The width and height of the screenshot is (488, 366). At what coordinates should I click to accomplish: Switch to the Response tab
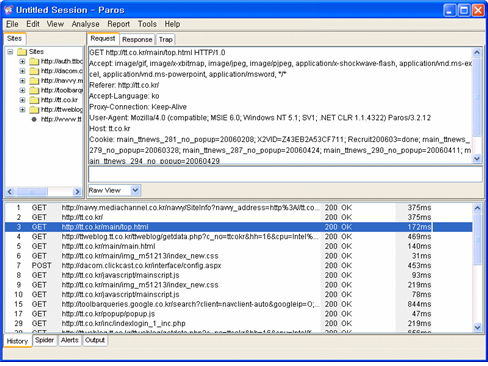point(137,40)
